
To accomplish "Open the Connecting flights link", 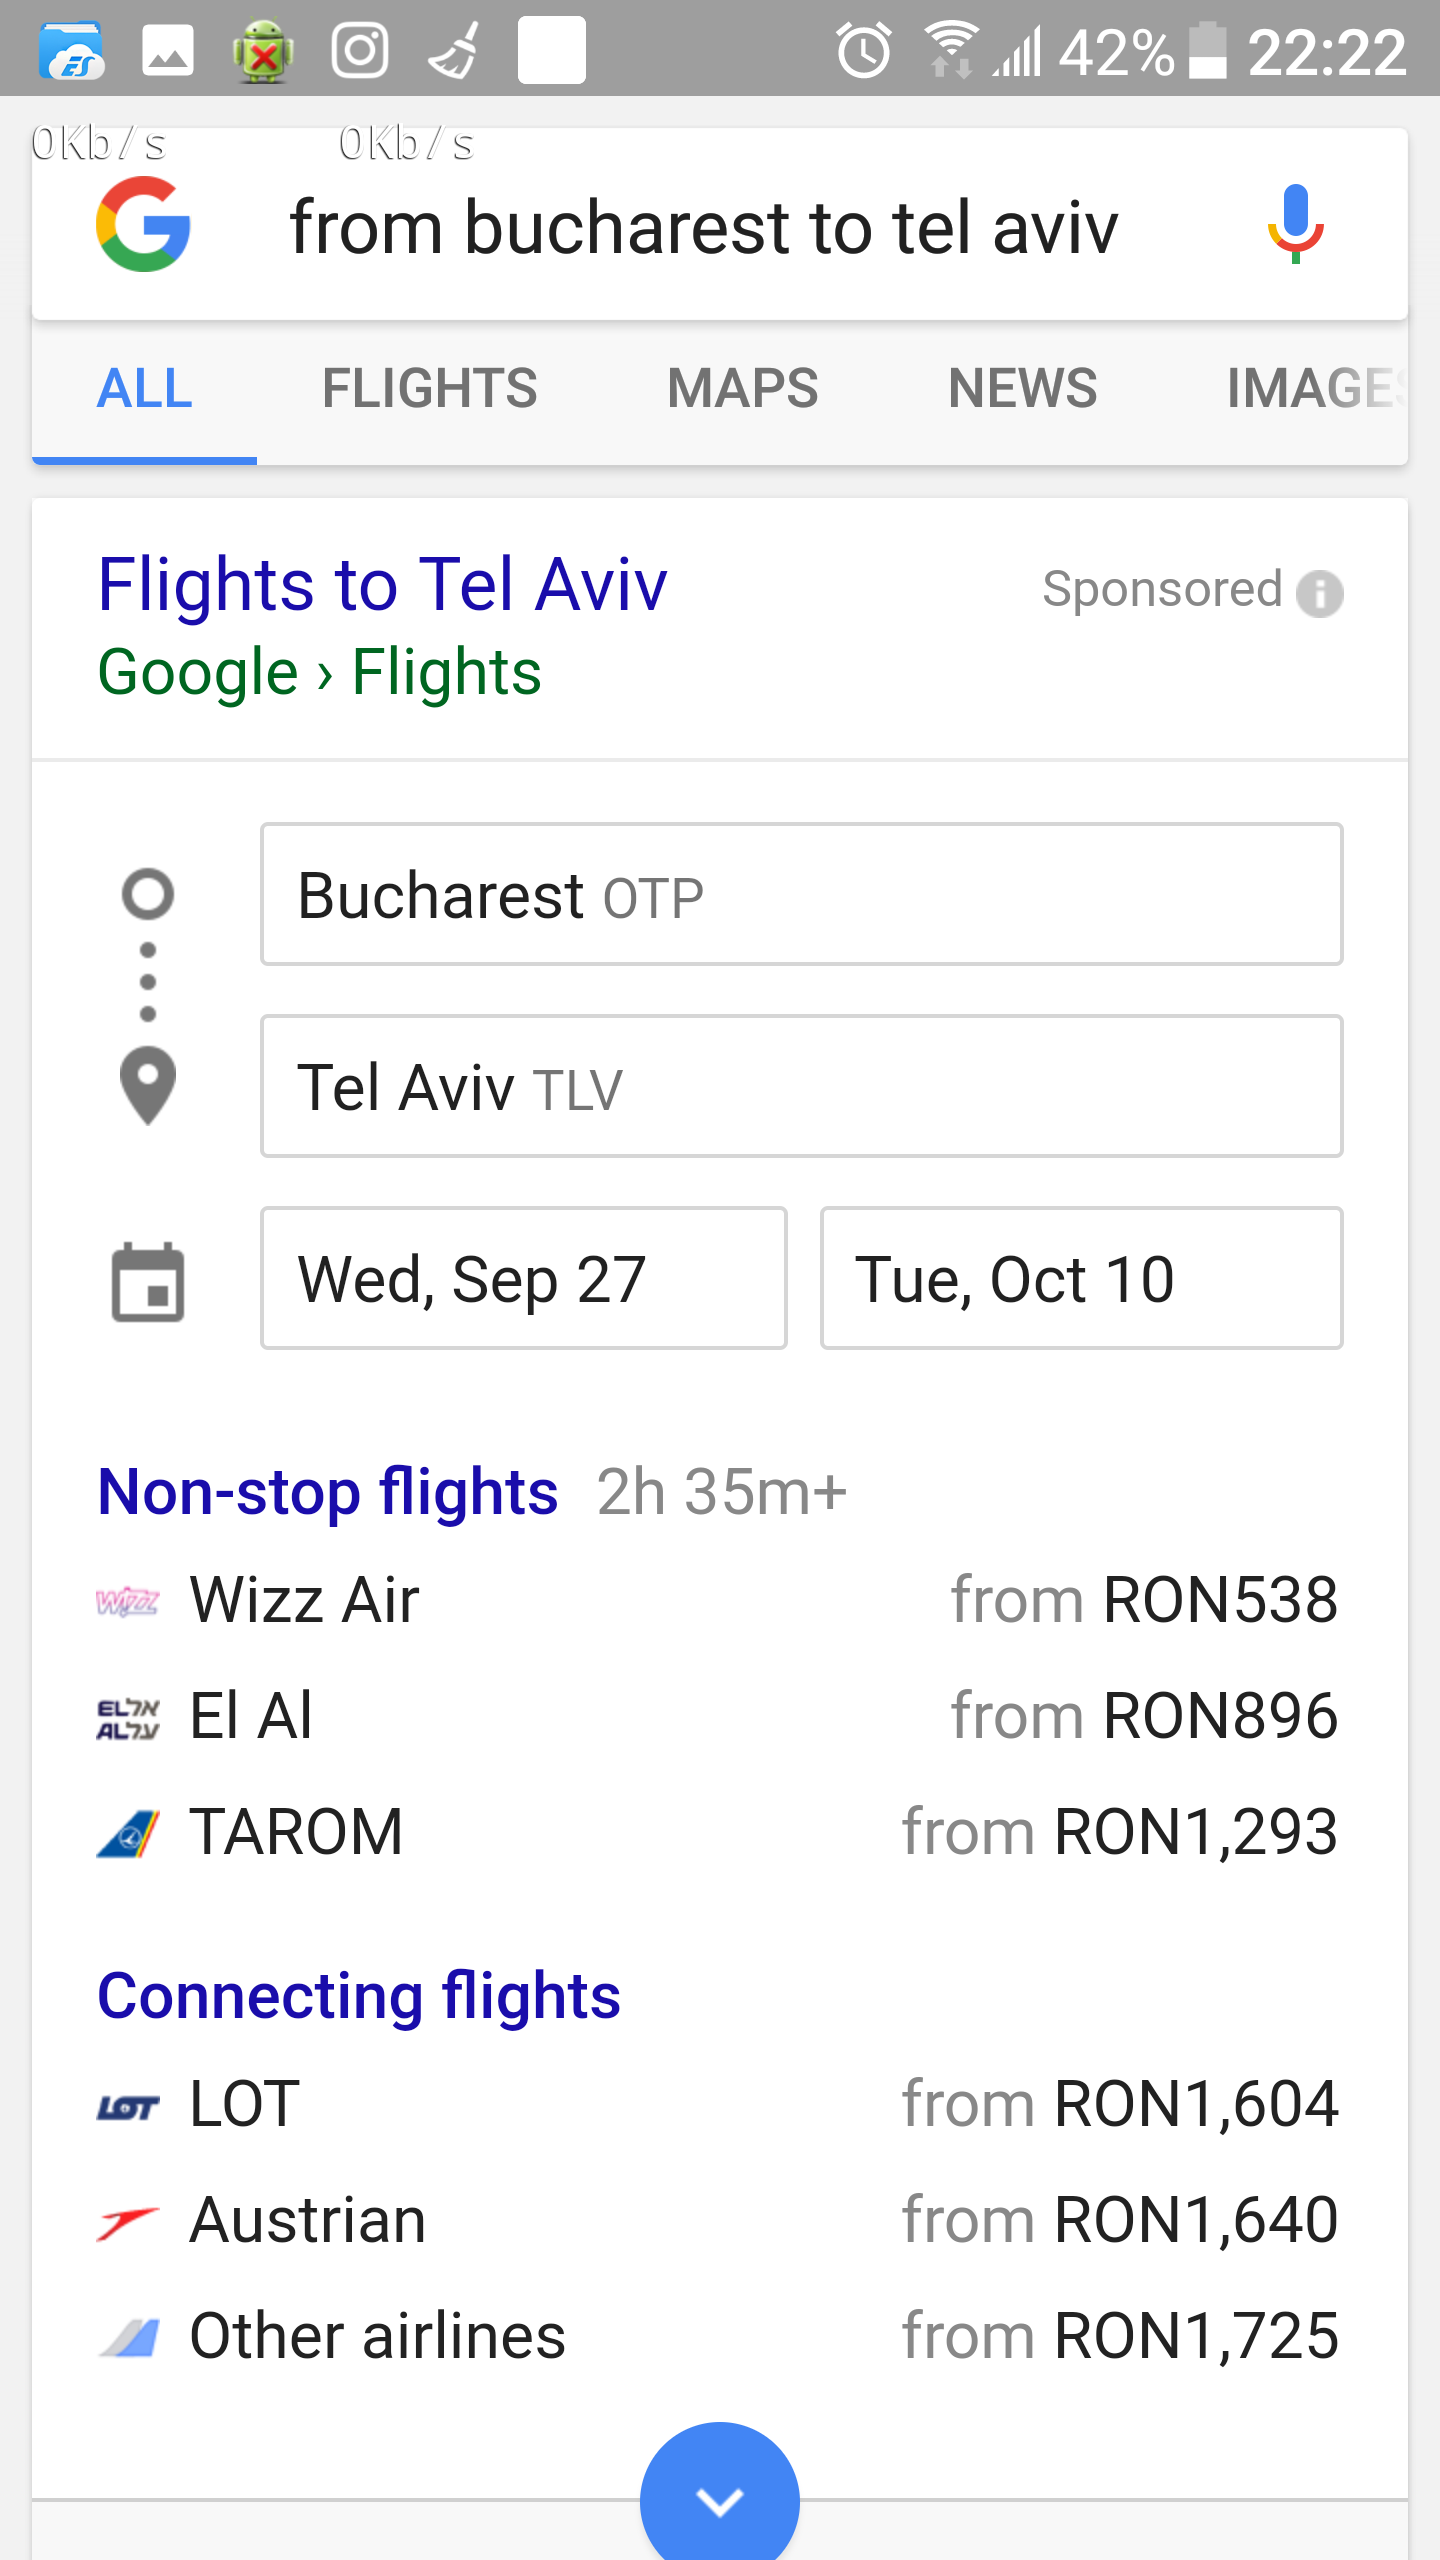I will click(359, 1996).
